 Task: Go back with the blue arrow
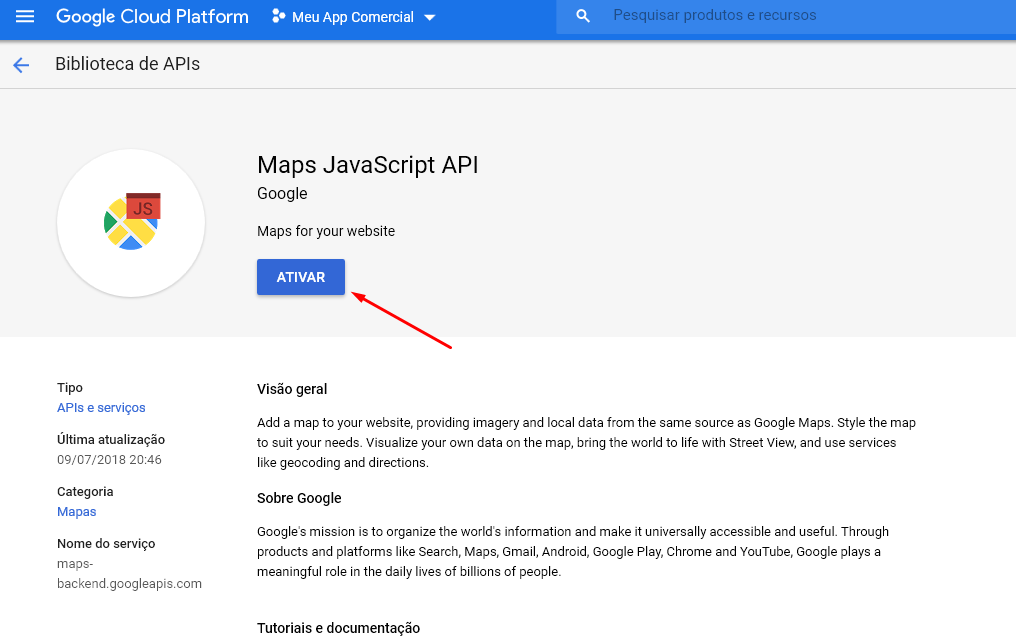[21, 65]
